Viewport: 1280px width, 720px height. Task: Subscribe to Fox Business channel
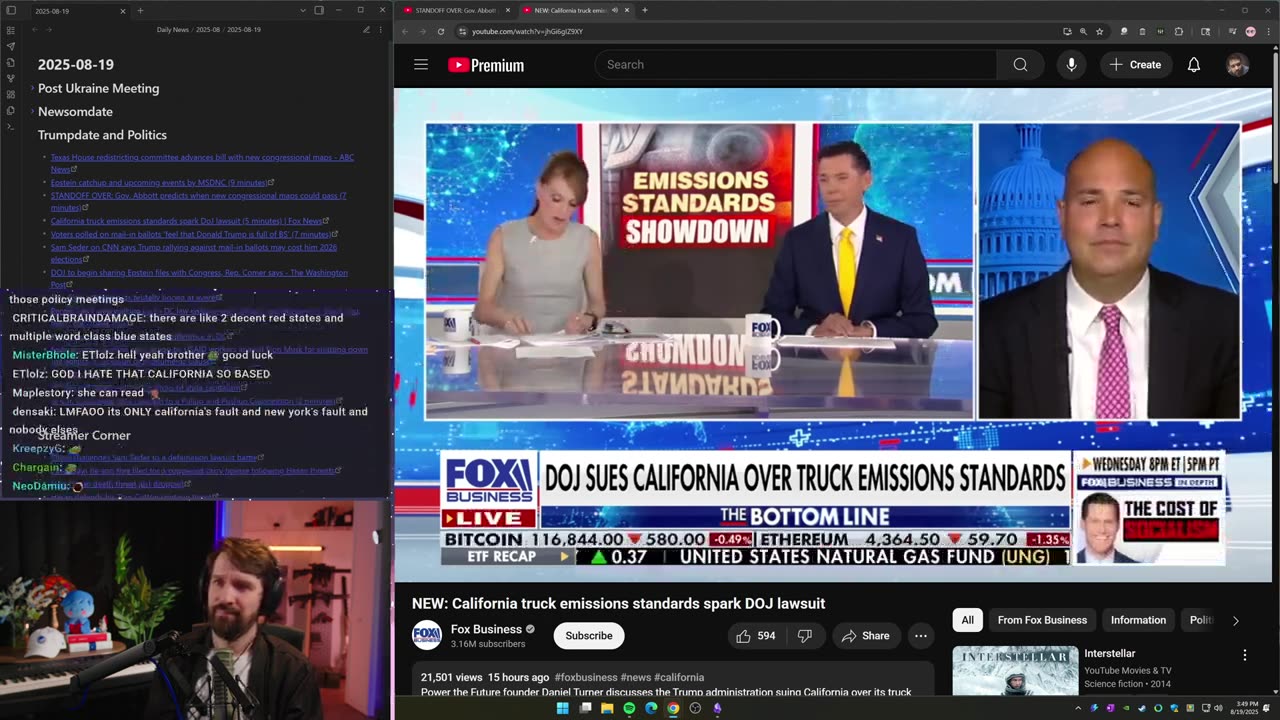click(x=589, y=636)
